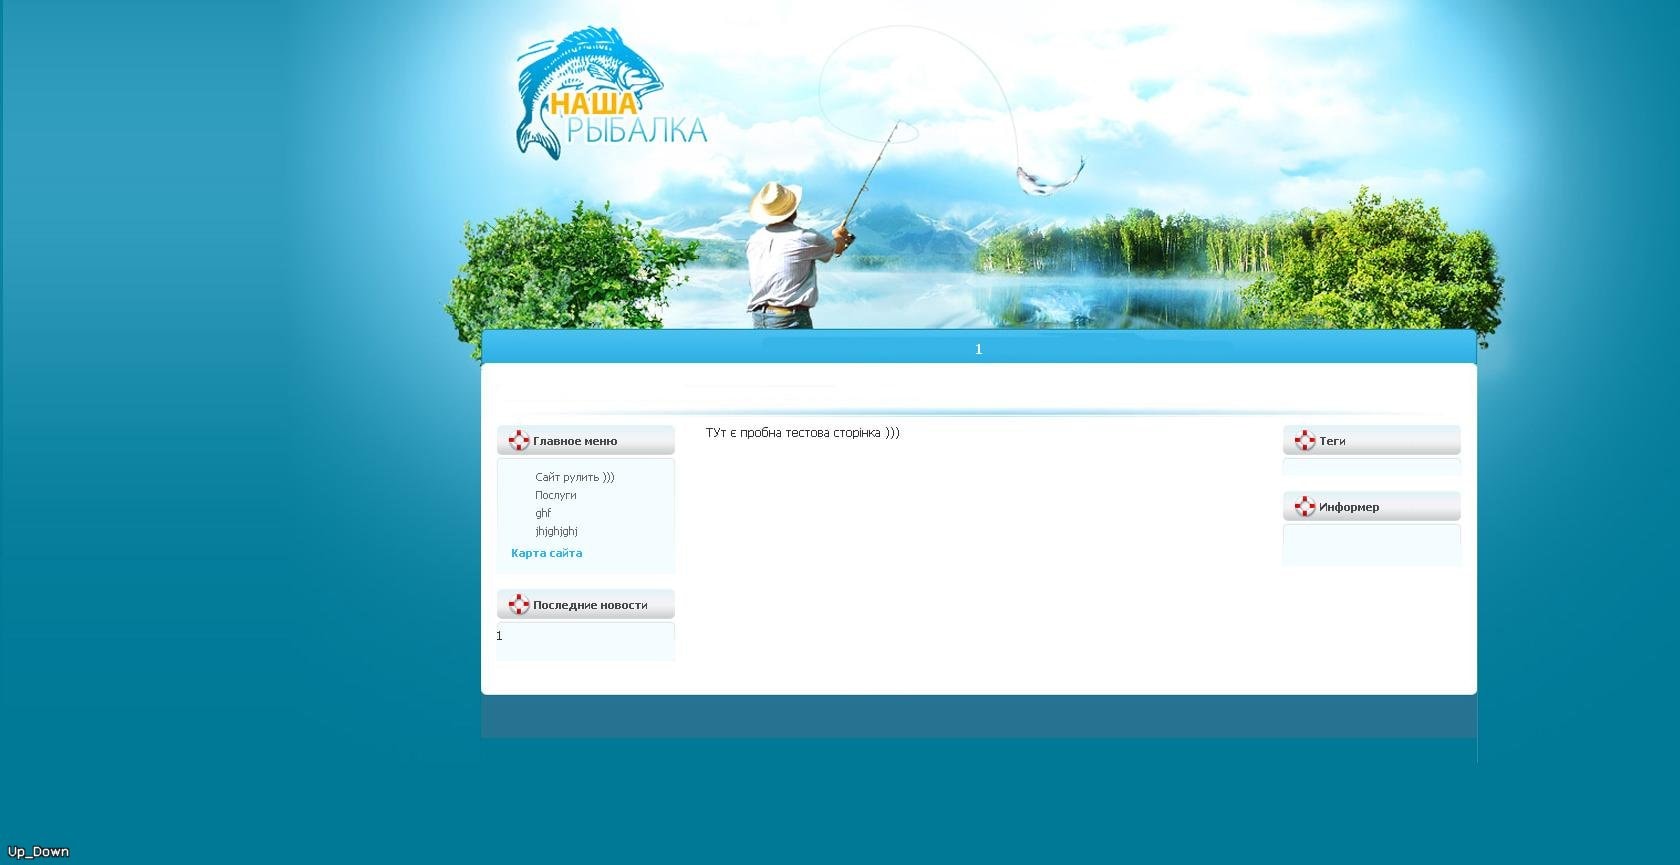Click the lifebuoy icon beside Теги

(1304, 440)
